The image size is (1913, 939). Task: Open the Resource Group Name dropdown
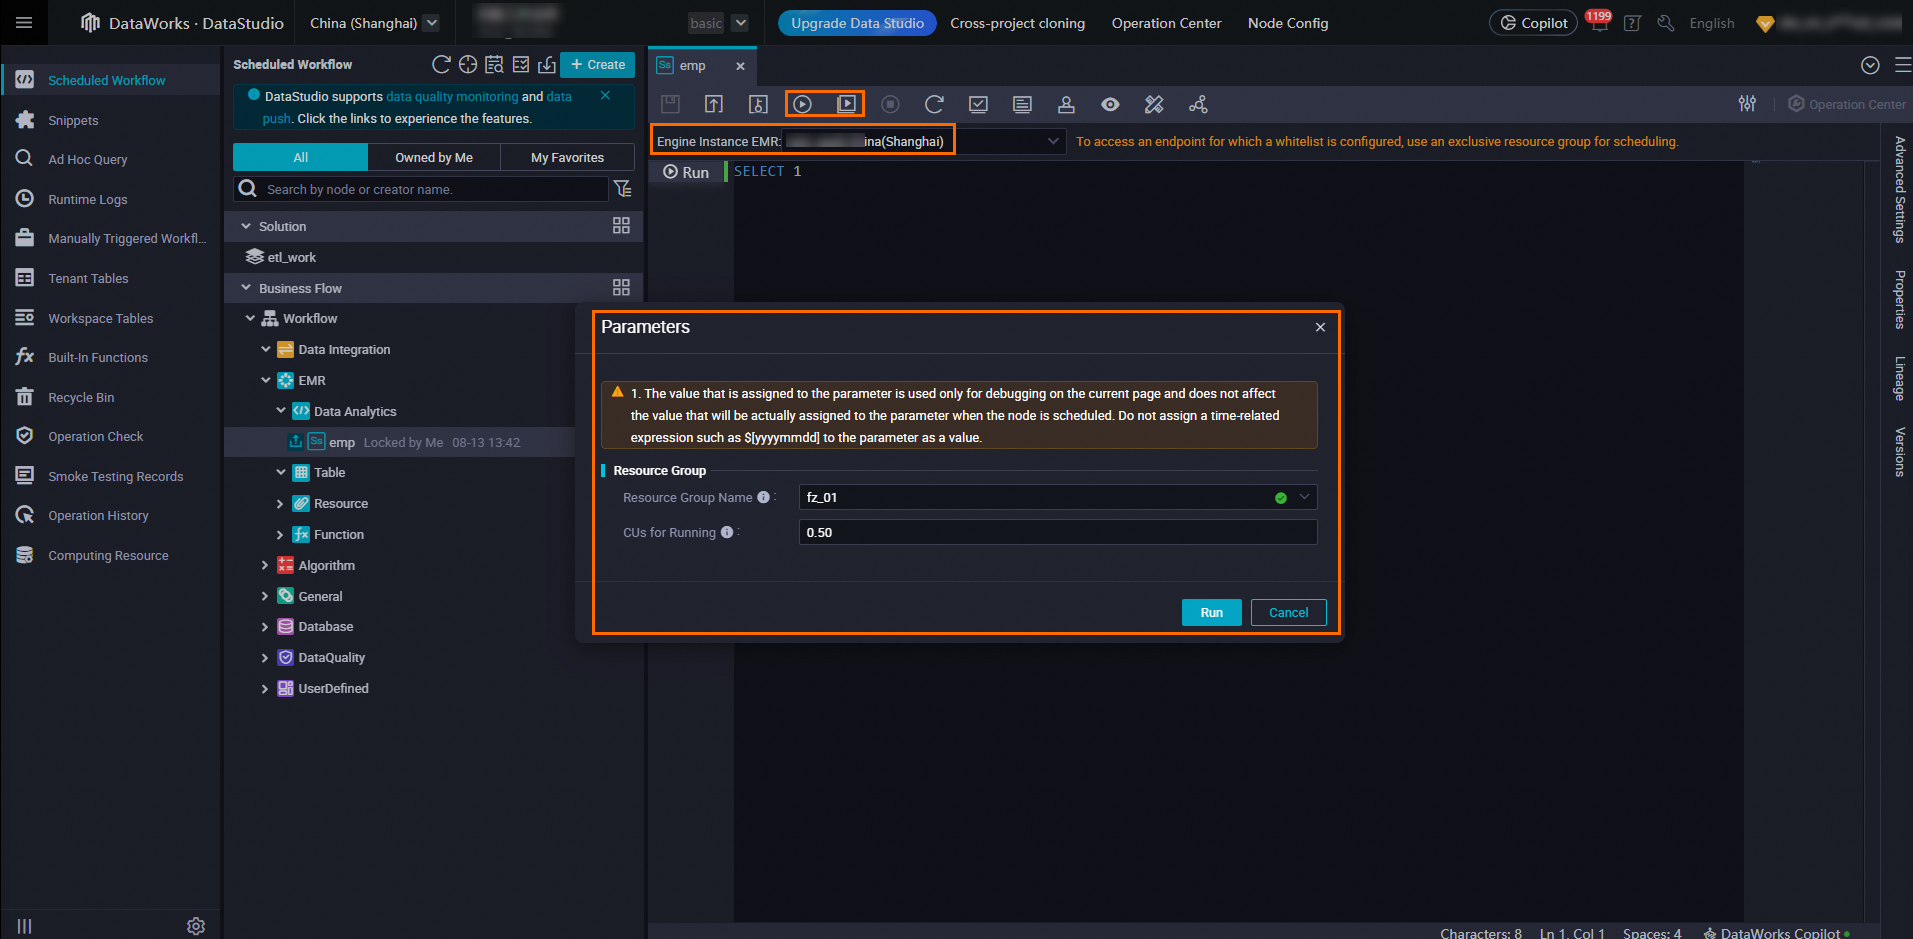coord(1058,497)
